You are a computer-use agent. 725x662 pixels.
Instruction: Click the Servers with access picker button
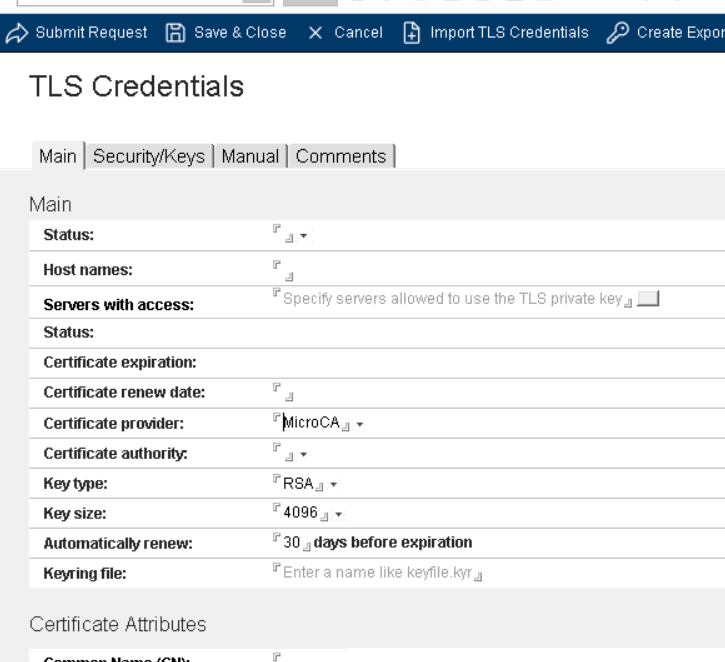coord(648,299)
